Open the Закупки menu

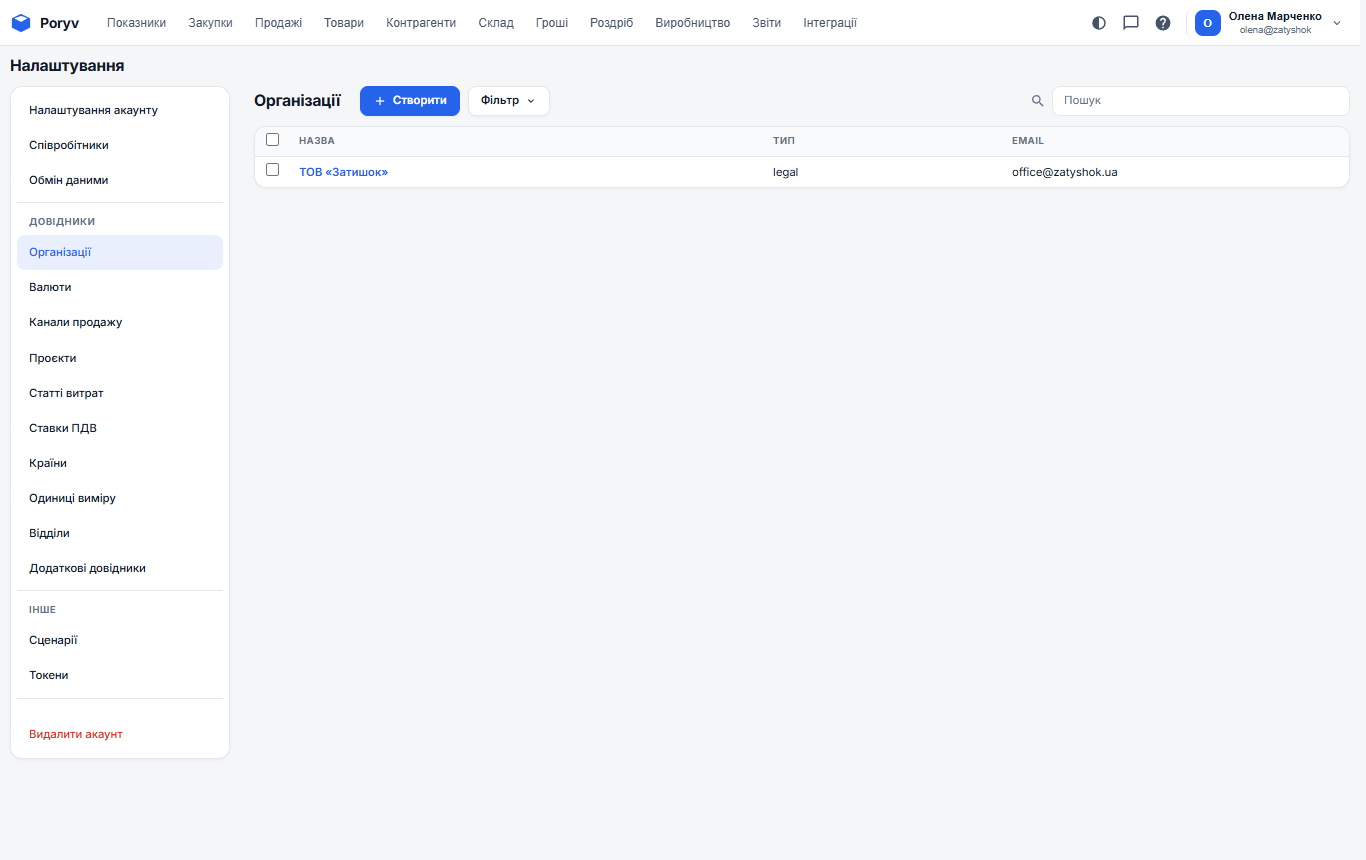pos(210,23)
